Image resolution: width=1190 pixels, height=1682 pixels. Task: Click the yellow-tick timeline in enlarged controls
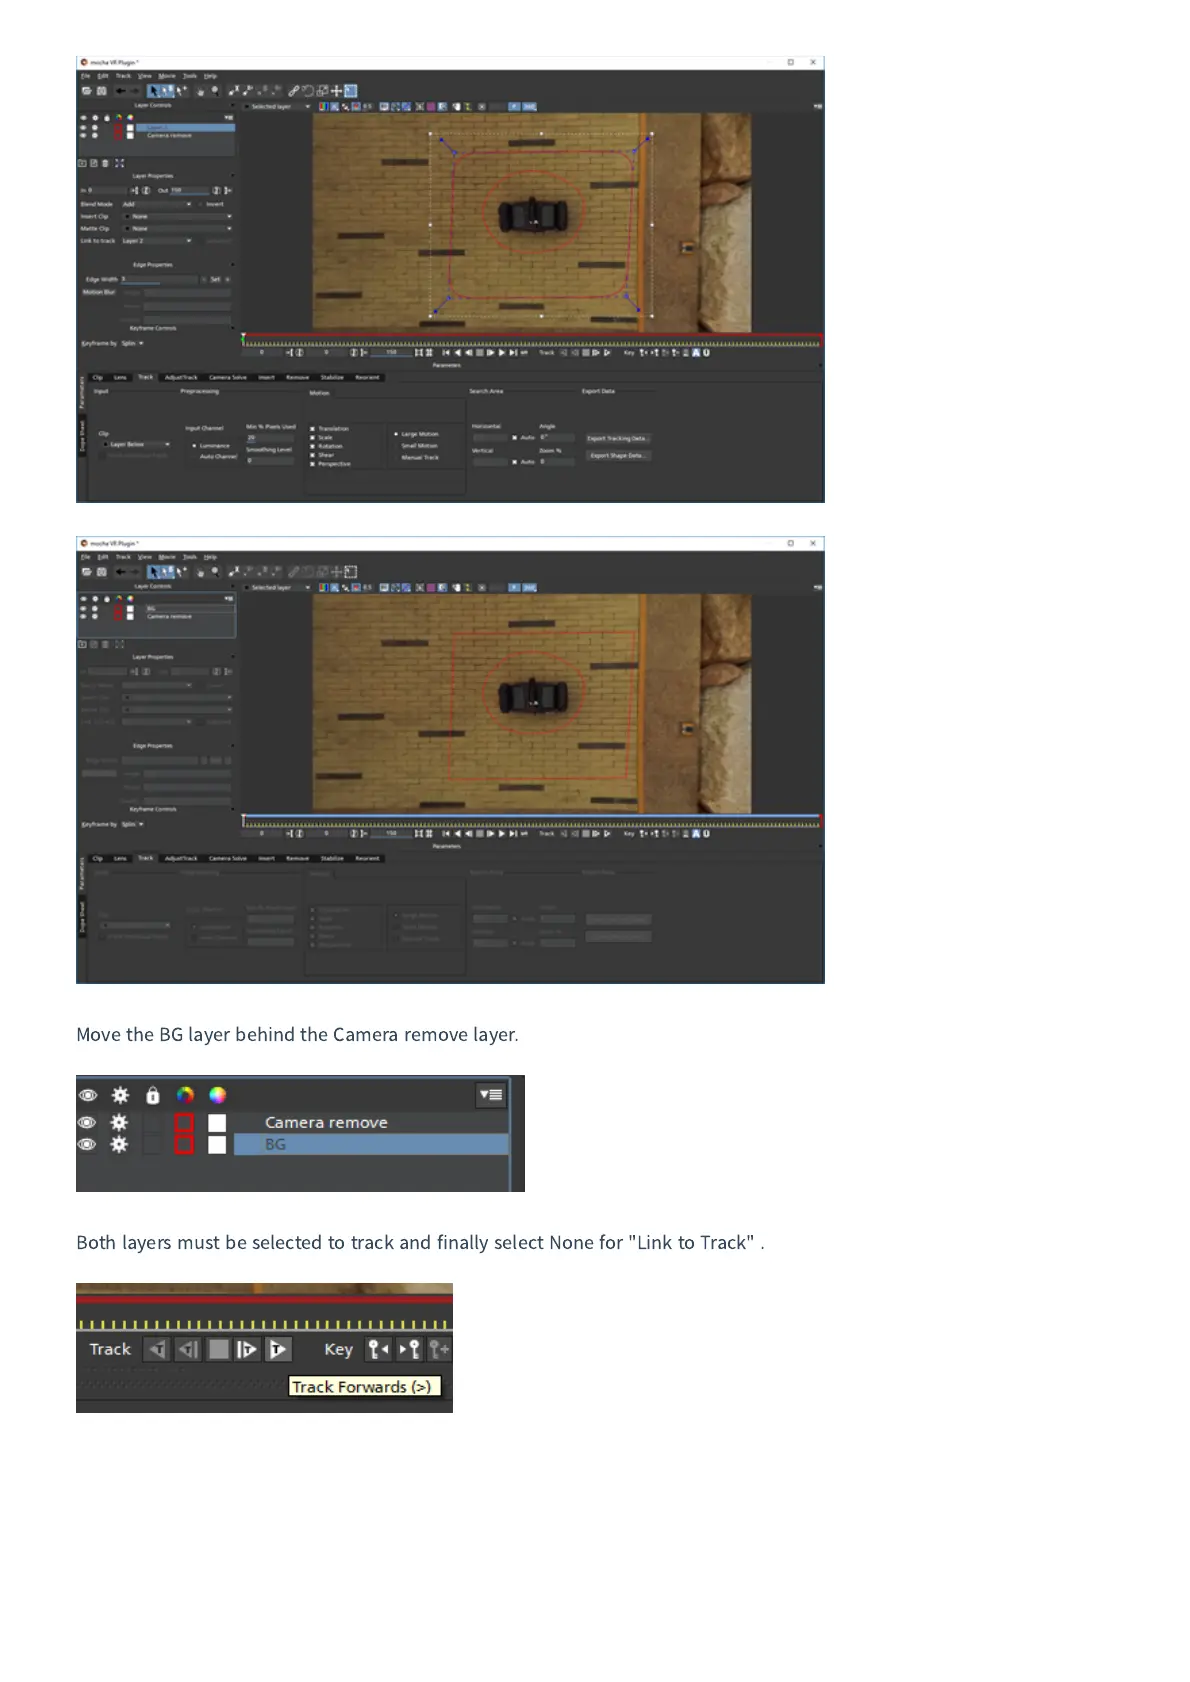tap(264, 1324)
